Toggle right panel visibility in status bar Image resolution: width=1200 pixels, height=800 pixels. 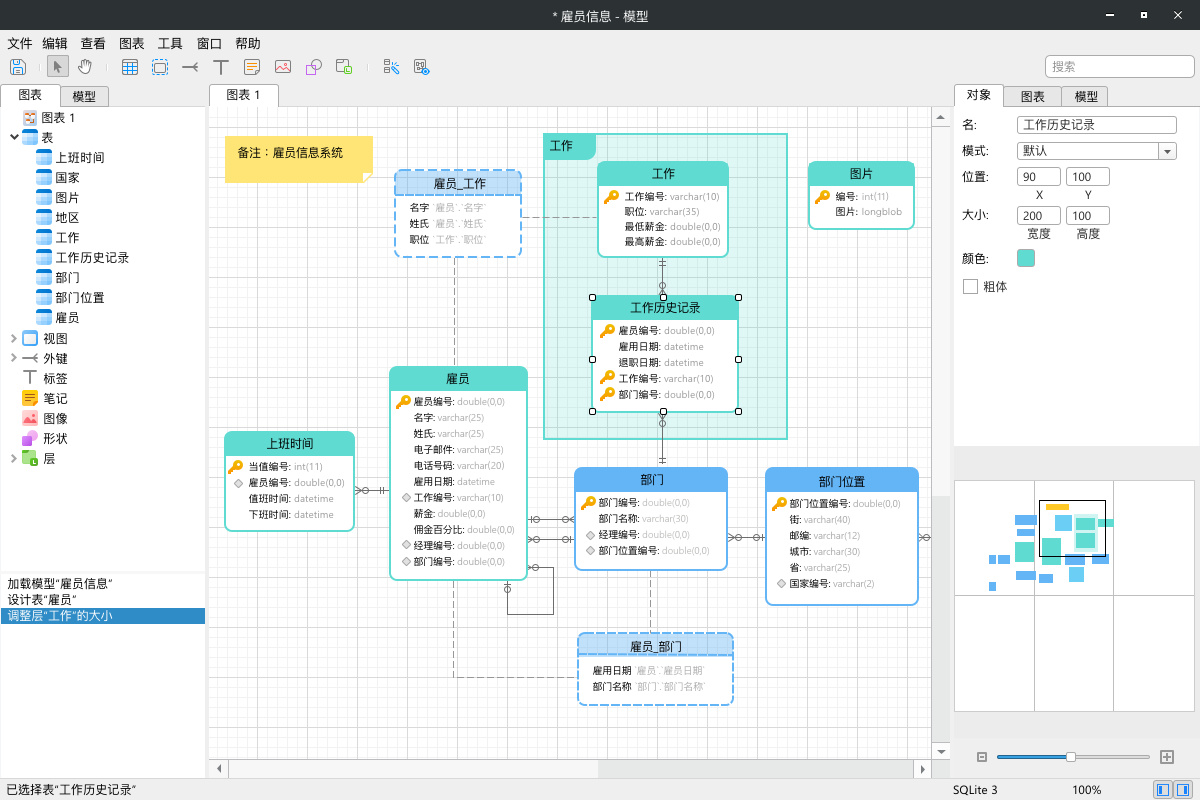tap(1184, 790)
